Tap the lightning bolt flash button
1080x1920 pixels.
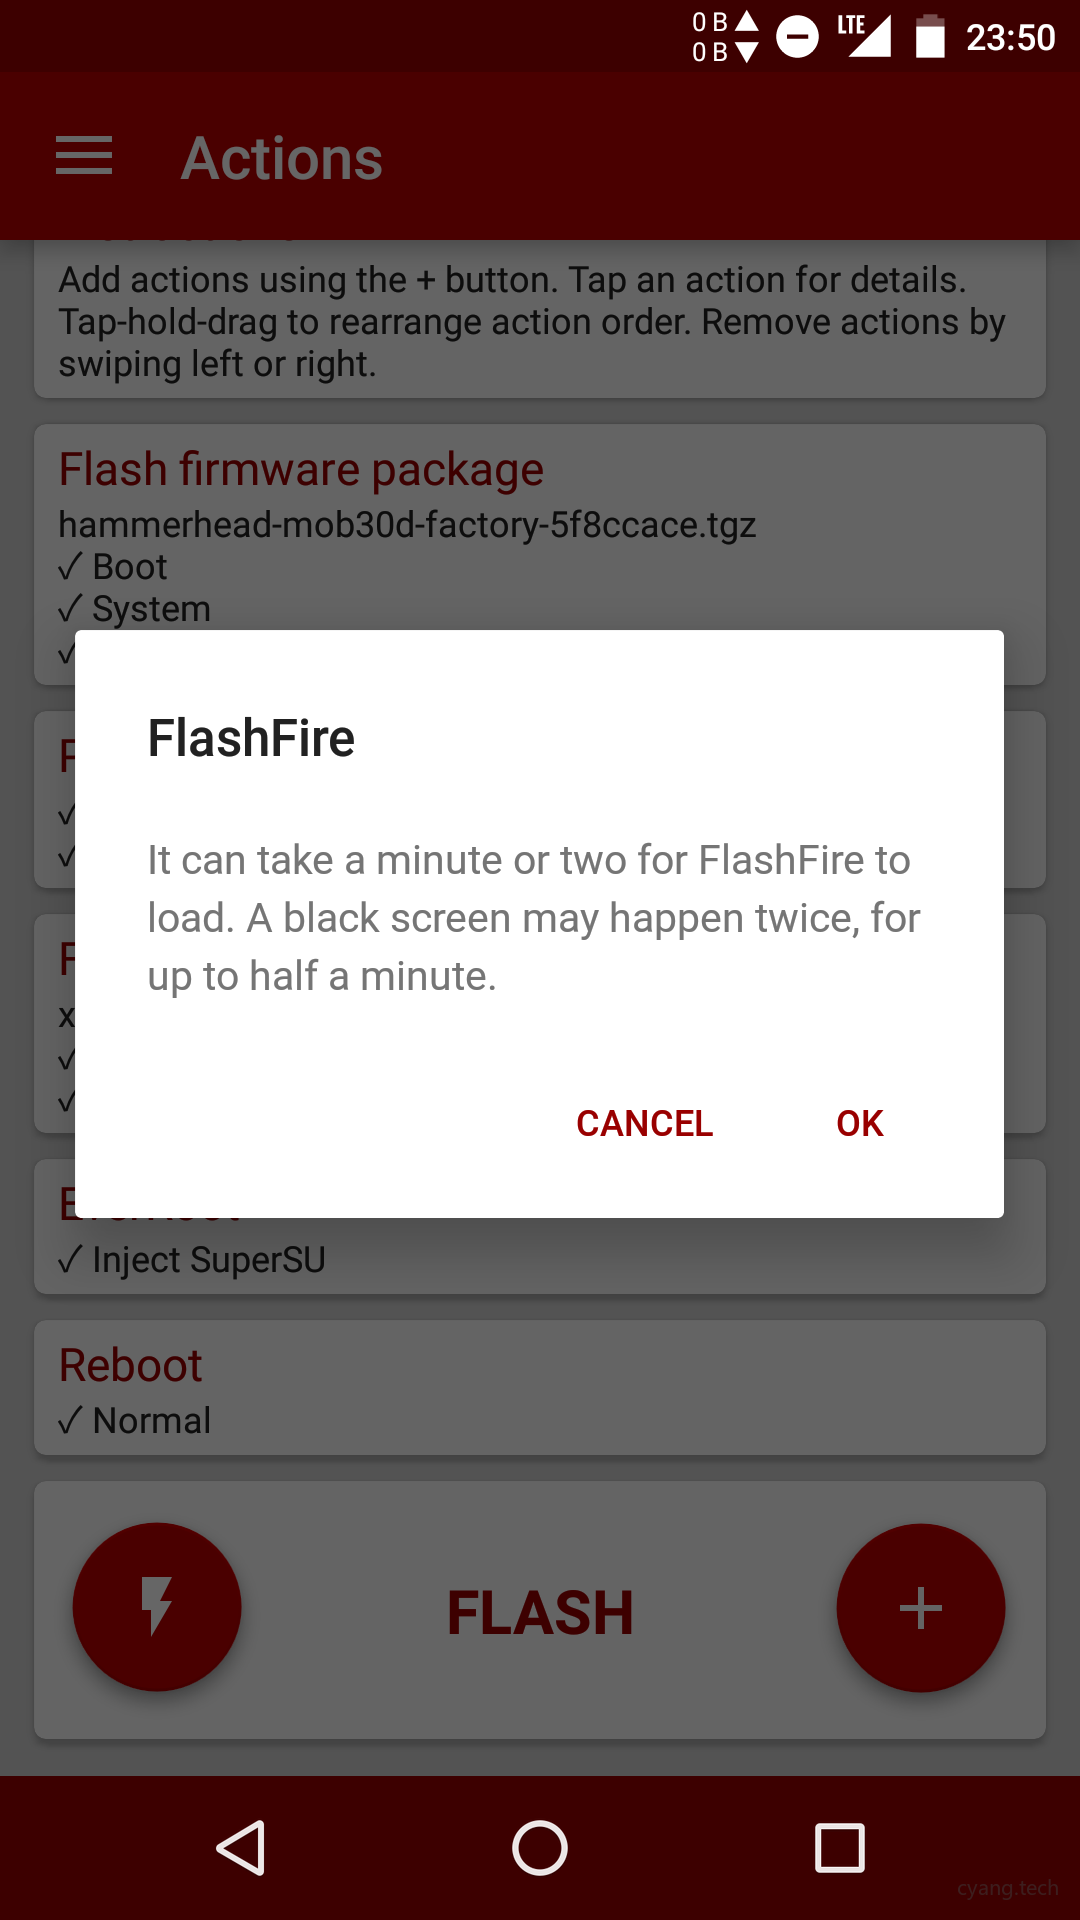point(157,1607)
